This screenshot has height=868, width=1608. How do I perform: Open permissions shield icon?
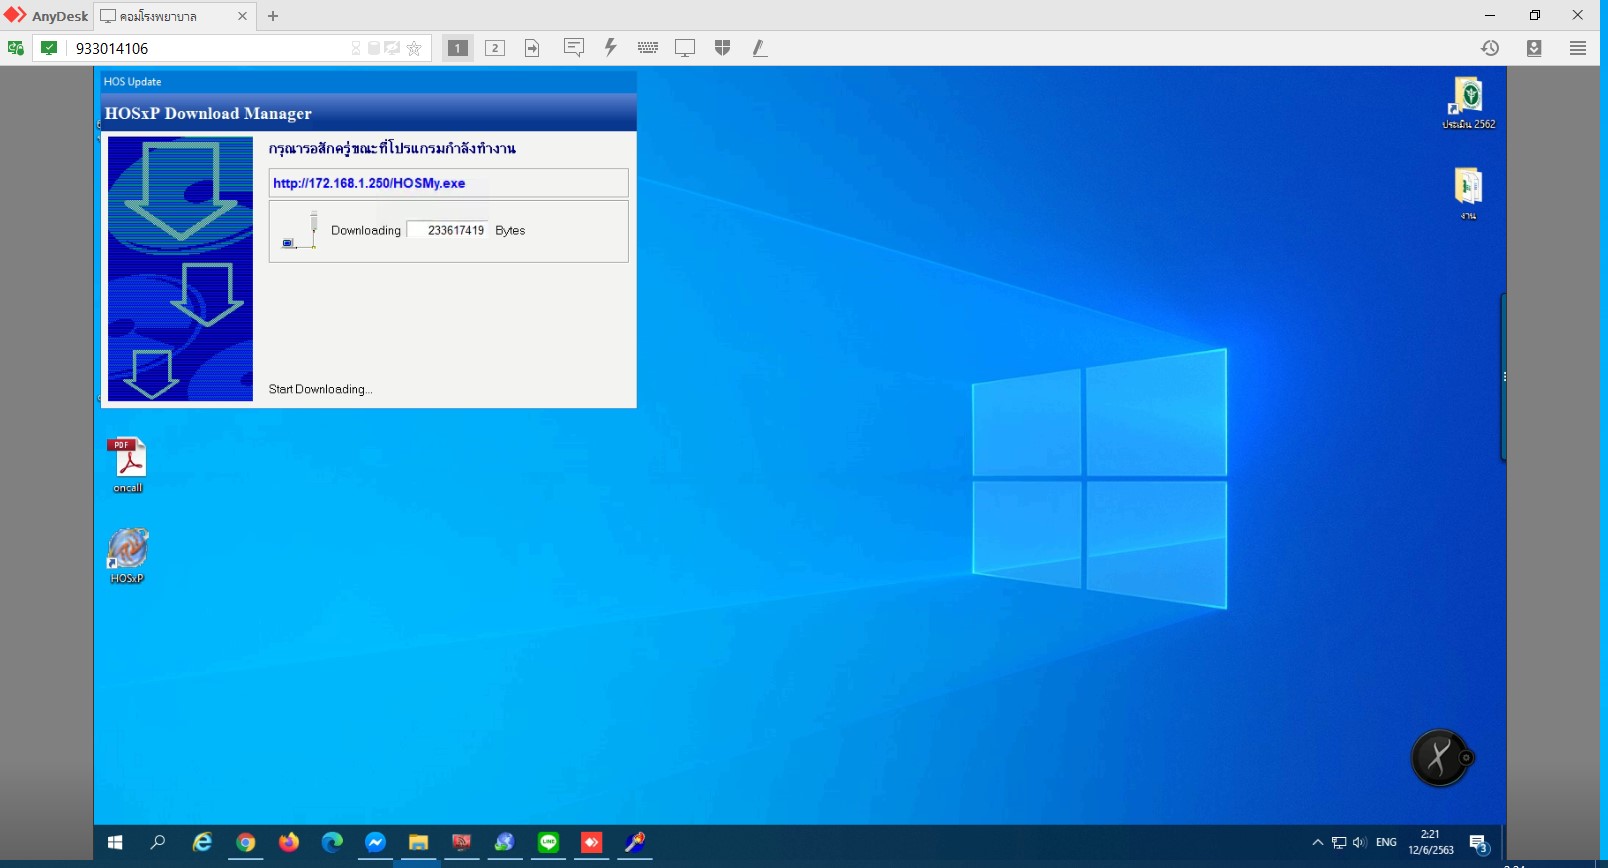tap(723, 48)
